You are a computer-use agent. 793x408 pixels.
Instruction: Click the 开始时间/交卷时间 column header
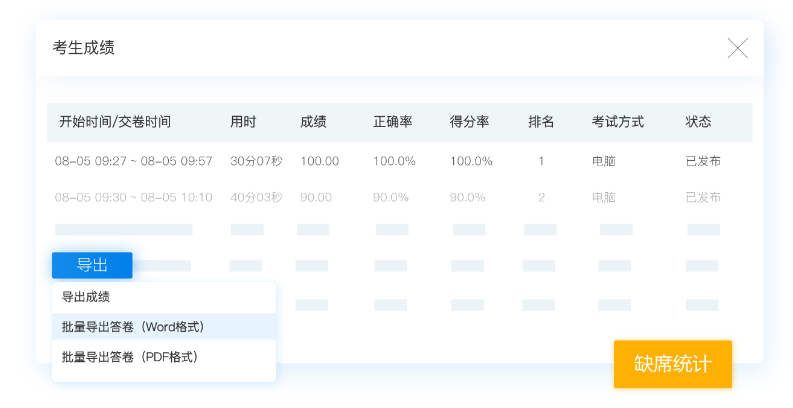click(115, 122)
